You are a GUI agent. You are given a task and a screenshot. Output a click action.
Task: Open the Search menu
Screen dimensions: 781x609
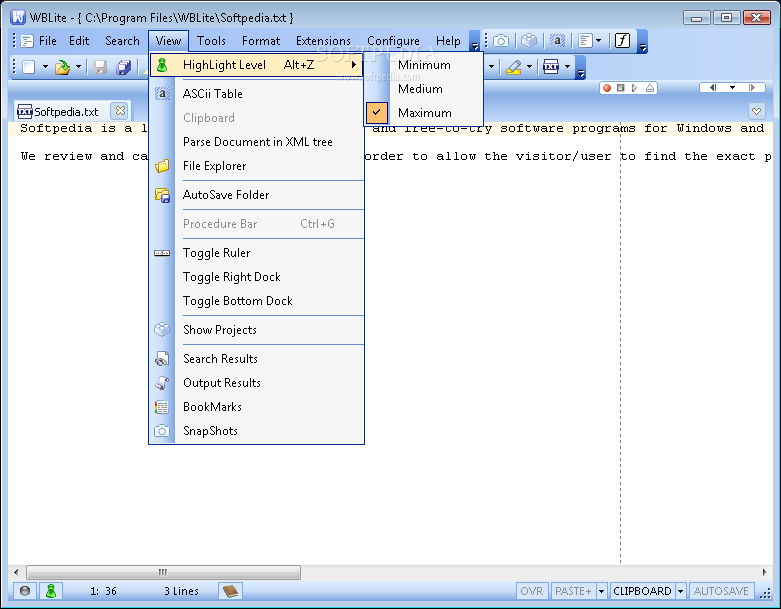[122, 41]
